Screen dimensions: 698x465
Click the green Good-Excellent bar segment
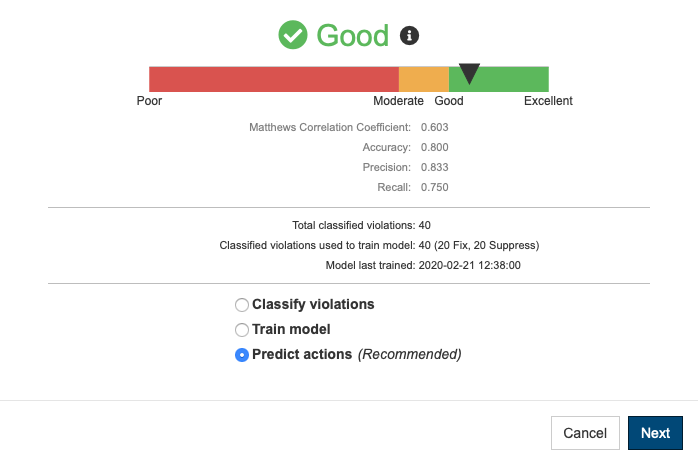[499, 79]
